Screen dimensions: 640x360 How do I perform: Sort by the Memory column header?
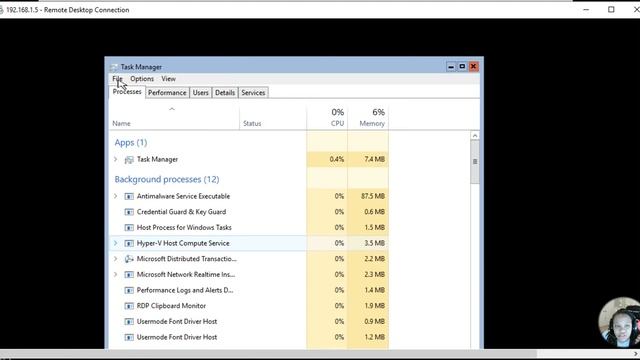pyautogui.click(x=372, y=123)
